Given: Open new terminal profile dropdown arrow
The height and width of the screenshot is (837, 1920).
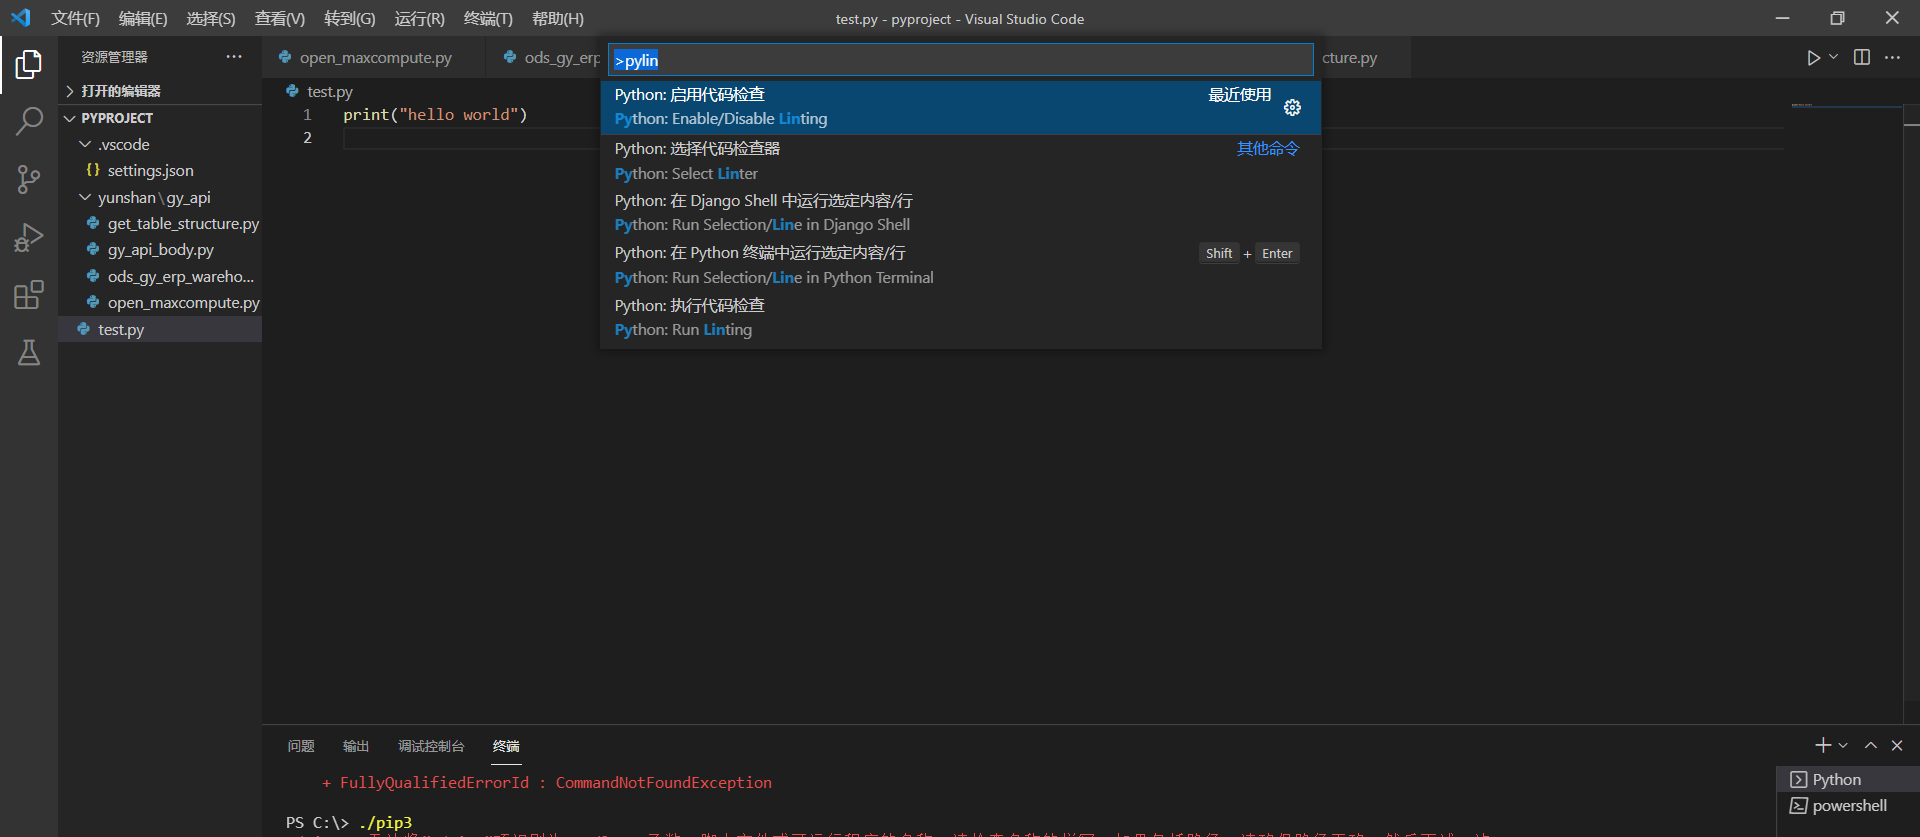Looking at the screenshot, I should coord(1843,745).
